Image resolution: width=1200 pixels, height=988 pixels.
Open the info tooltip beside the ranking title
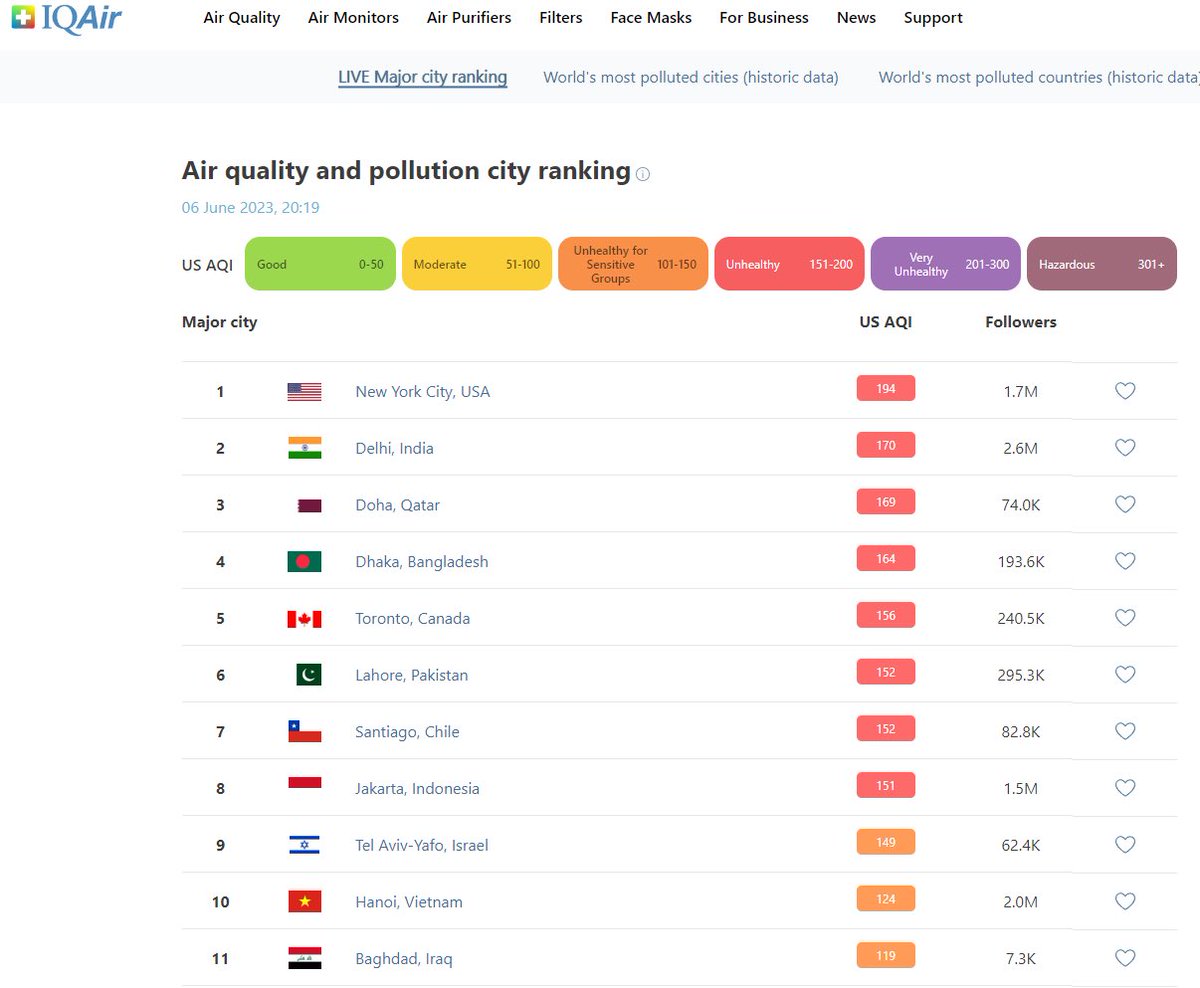[x=642, y=174]
